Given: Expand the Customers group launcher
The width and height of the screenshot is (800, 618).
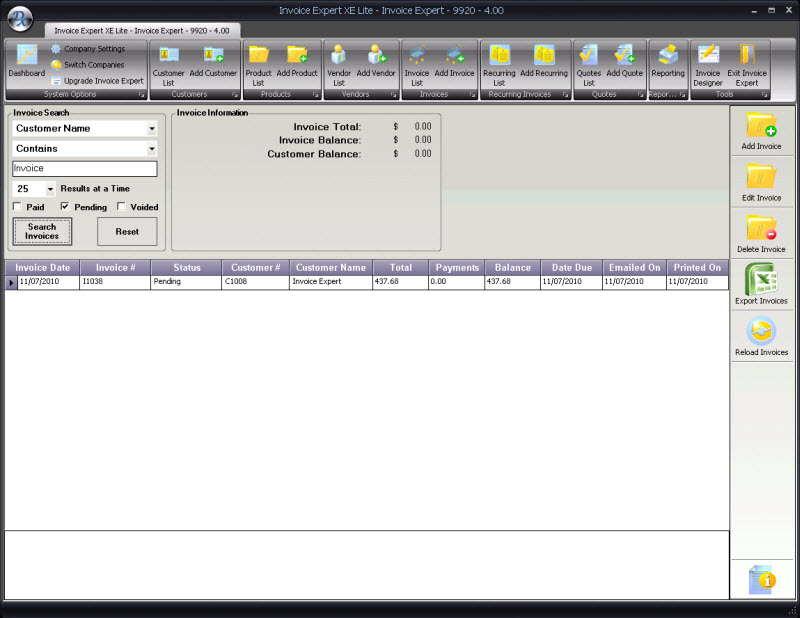Looking at the screenshot, I should [235, 95].
